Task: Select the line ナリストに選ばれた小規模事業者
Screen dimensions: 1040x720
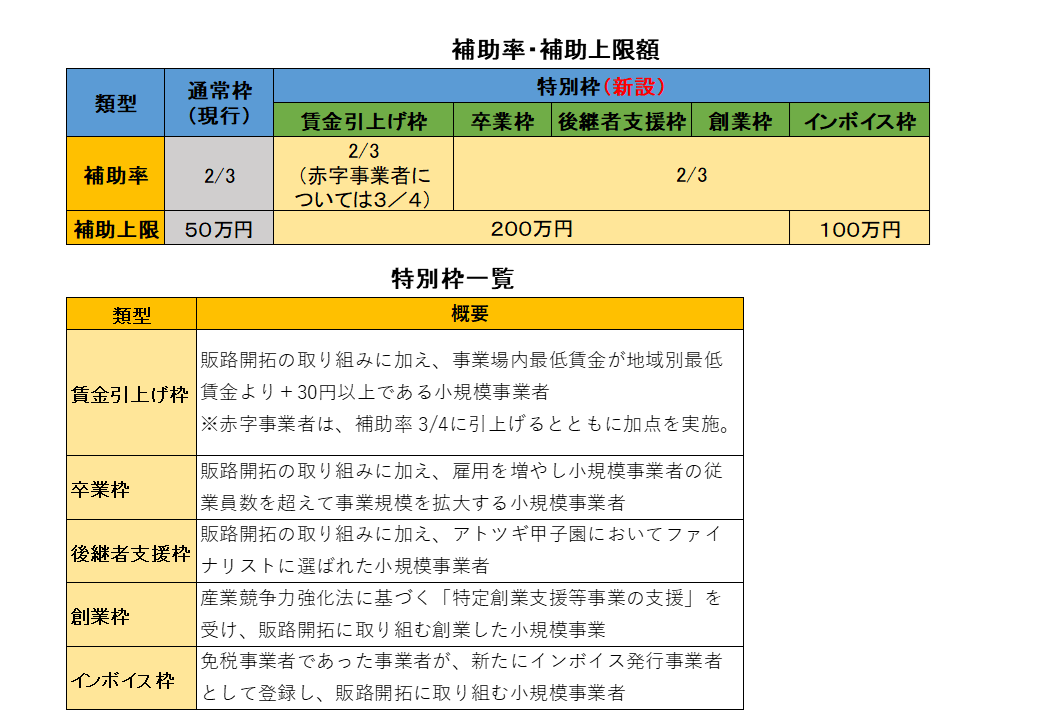Action: pyautogui.click(x=345, y=566)
